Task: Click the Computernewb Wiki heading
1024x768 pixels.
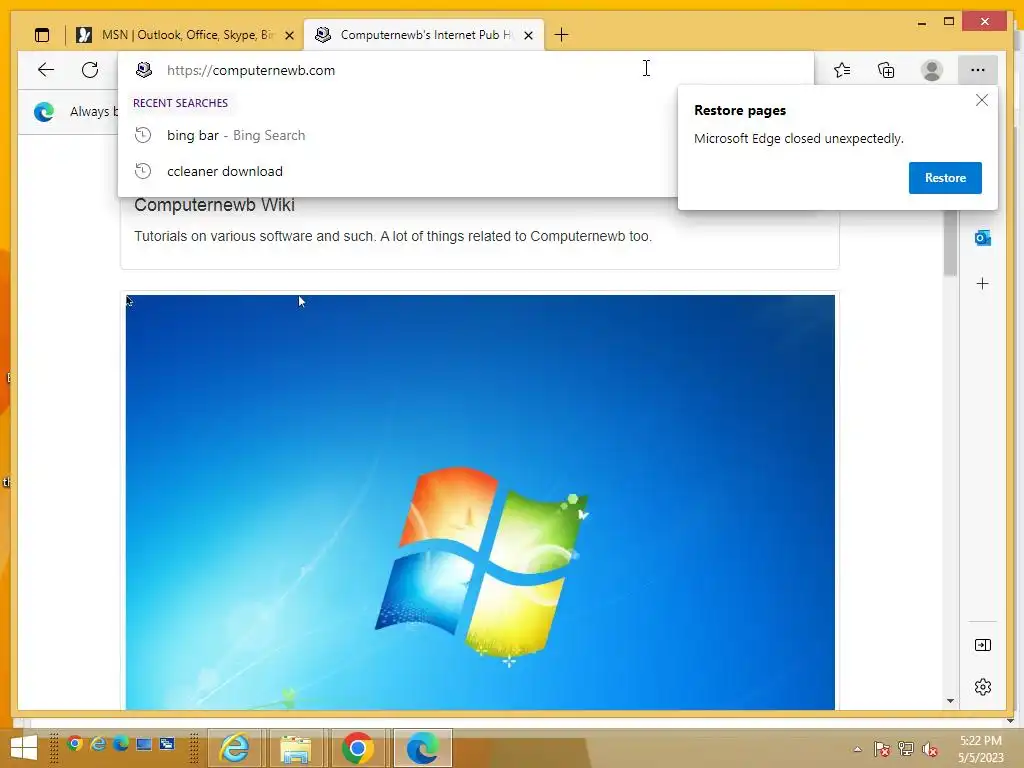Action: click(x=214, y=205)
